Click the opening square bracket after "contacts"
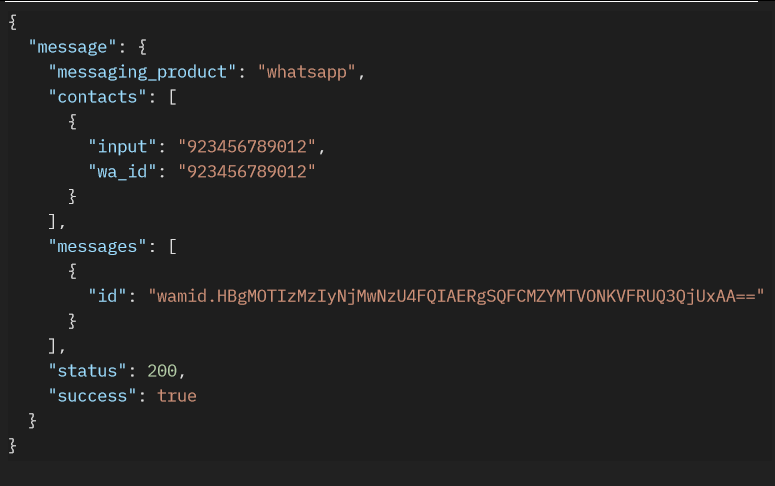 171,97
